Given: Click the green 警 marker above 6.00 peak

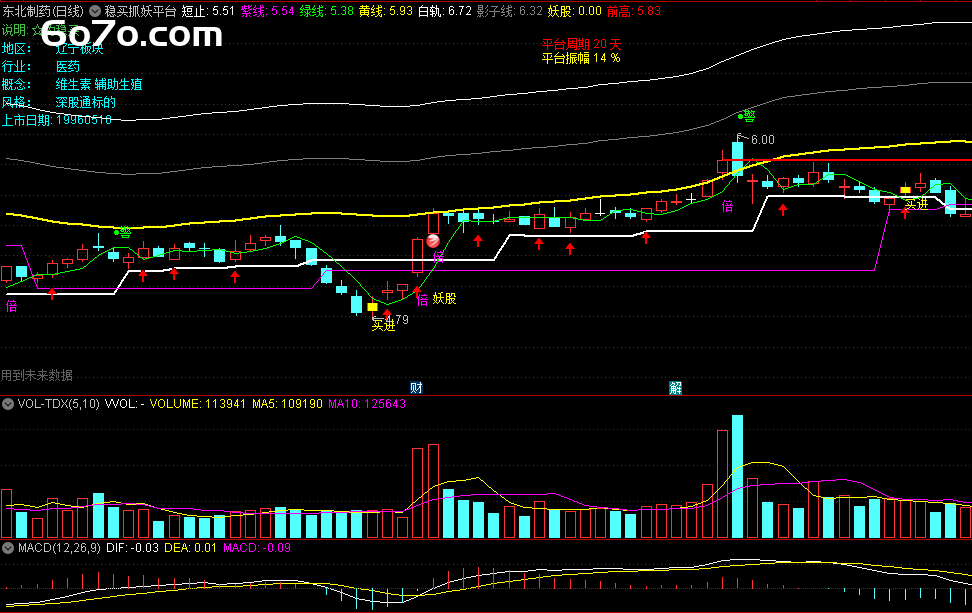Looking at the screenshot, I should point(749,116).
